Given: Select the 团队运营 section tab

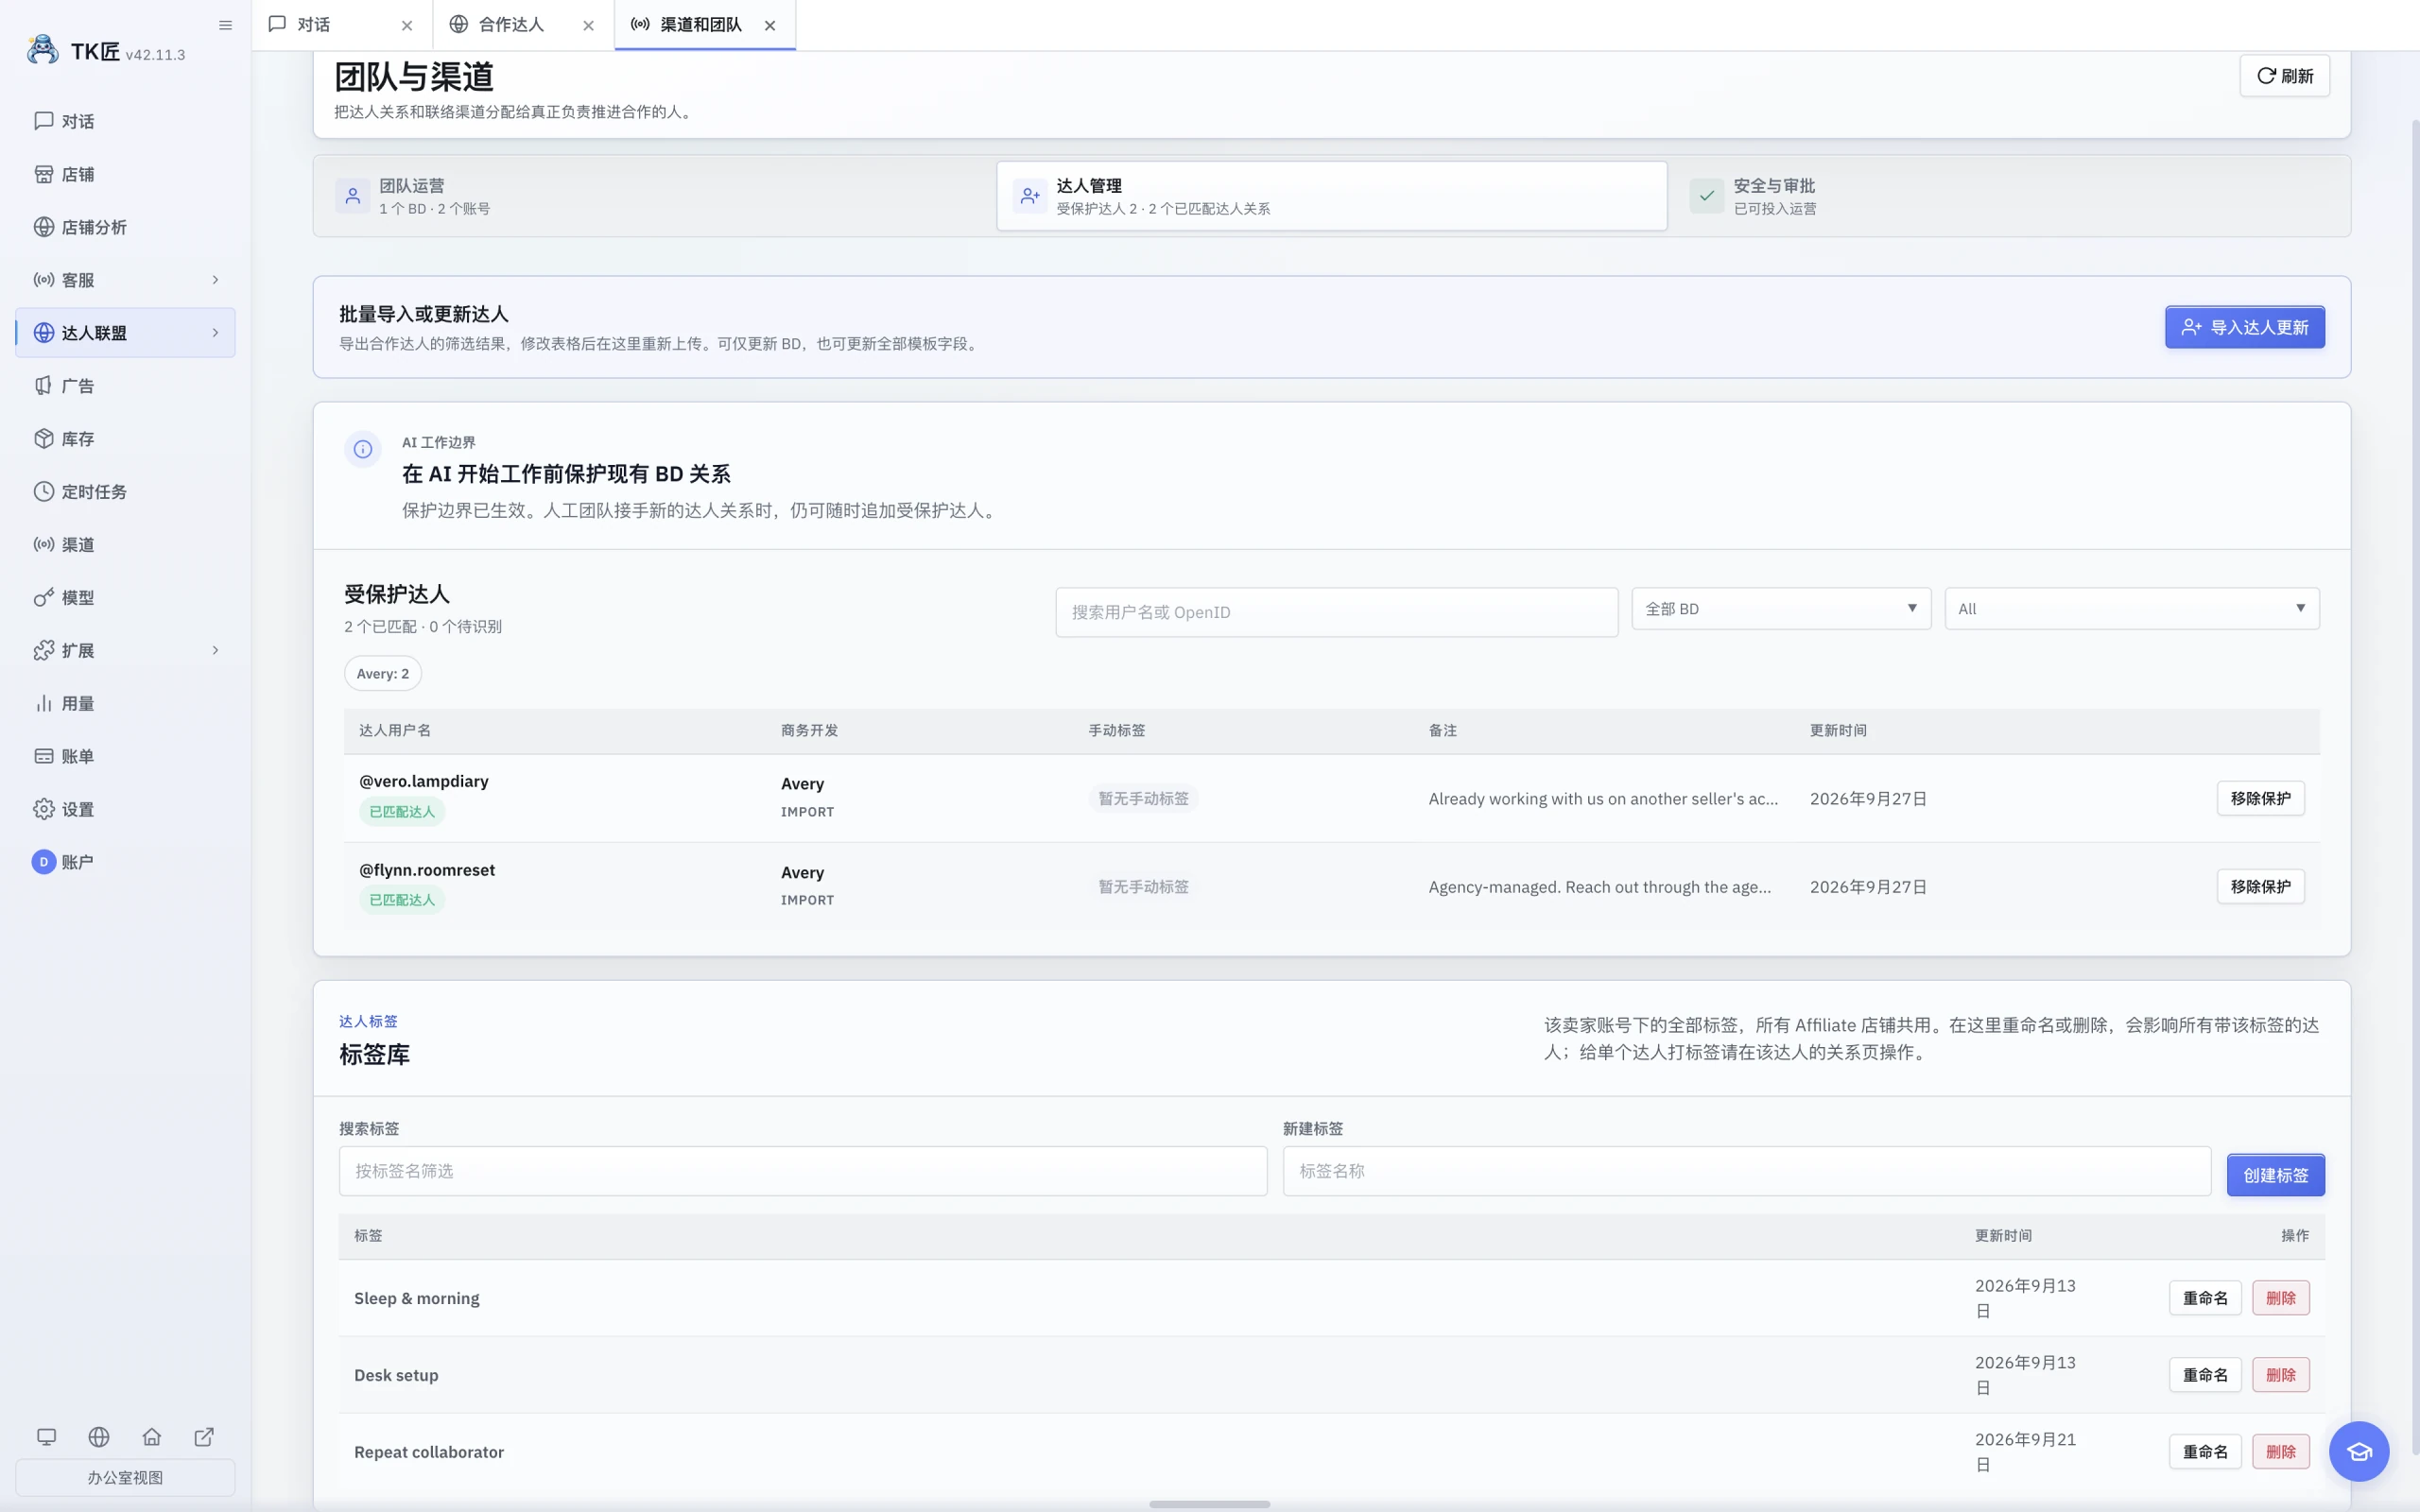Looking at the screenshot, I should click(x=655, y=196).
